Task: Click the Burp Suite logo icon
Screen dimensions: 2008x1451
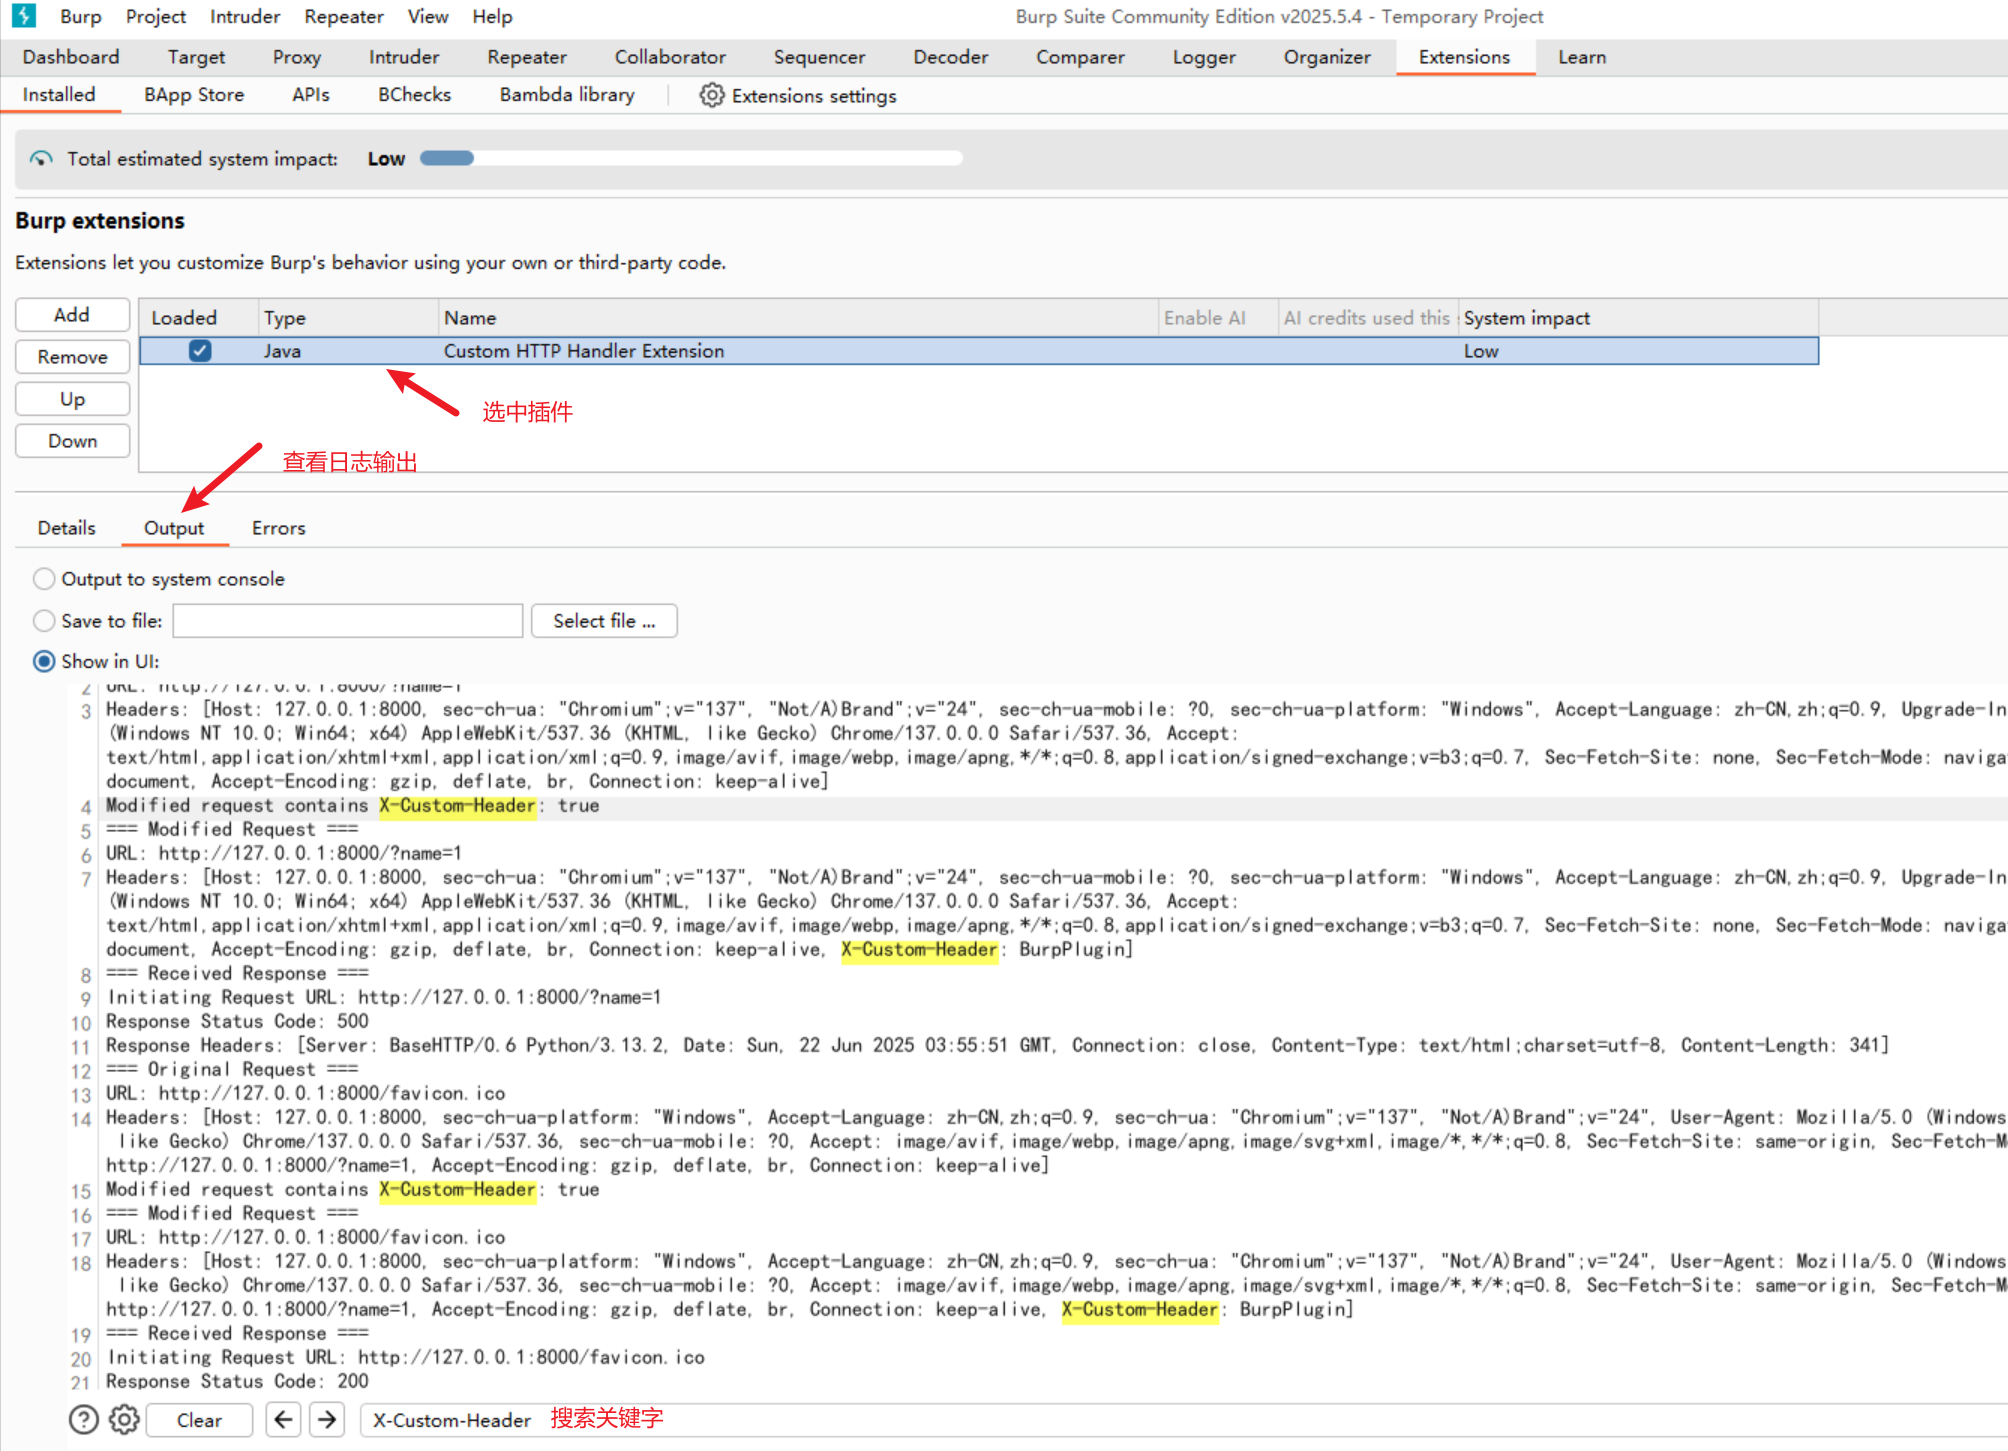Action: 23,16
